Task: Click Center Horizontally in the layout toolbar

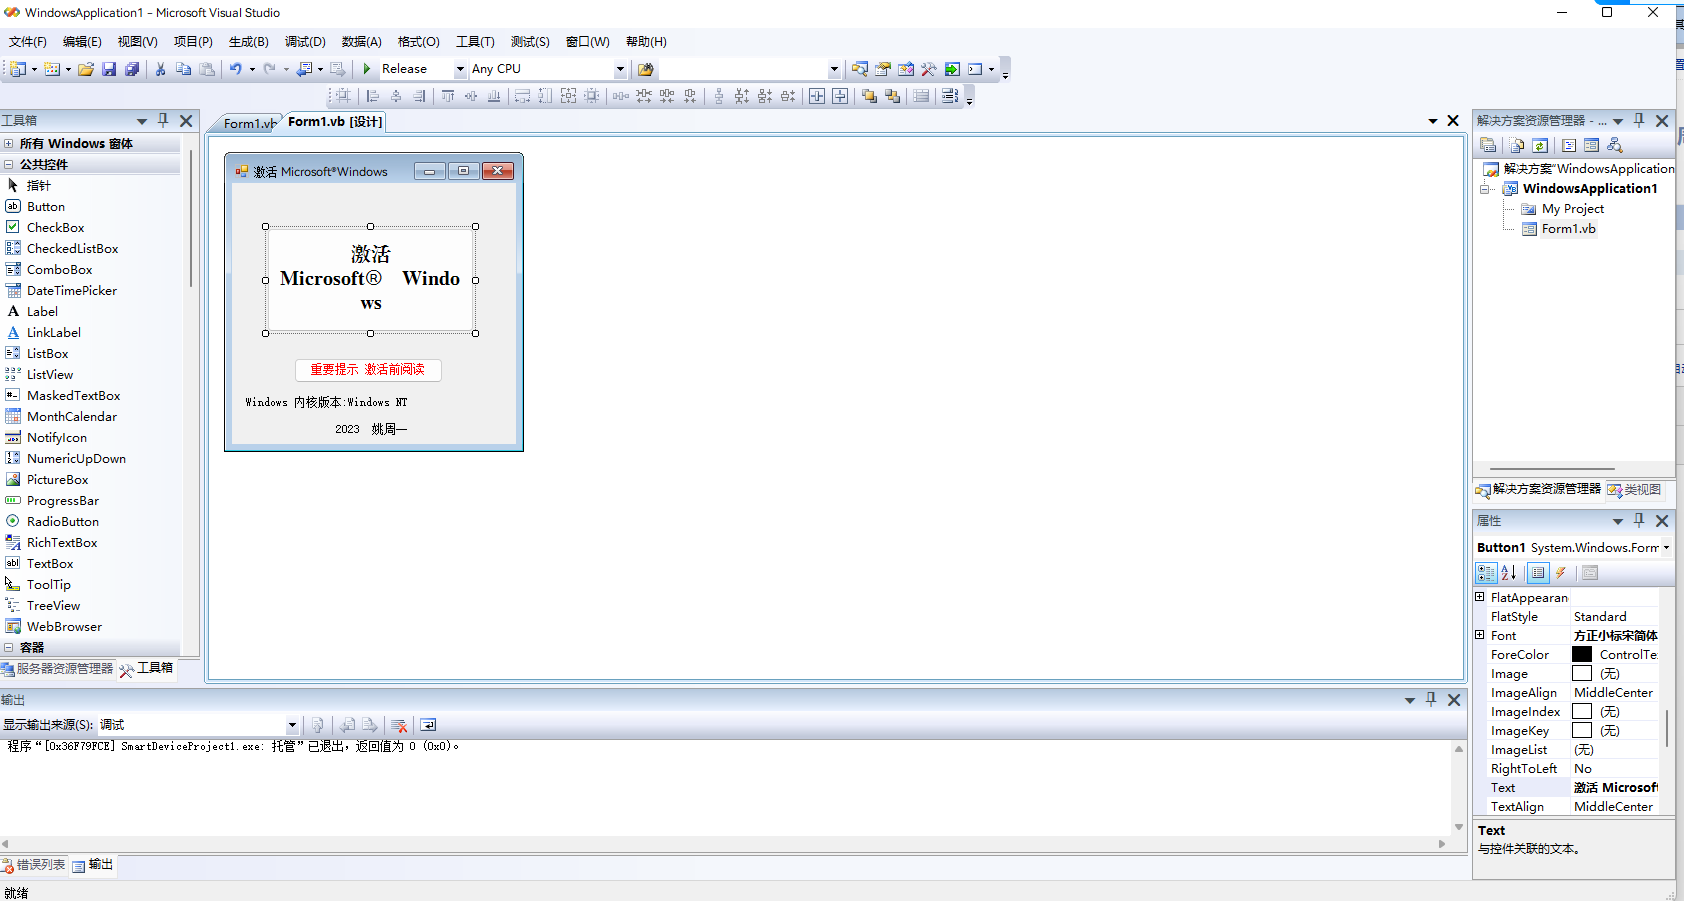Action: pyautogui.click(x=817, y=96)
